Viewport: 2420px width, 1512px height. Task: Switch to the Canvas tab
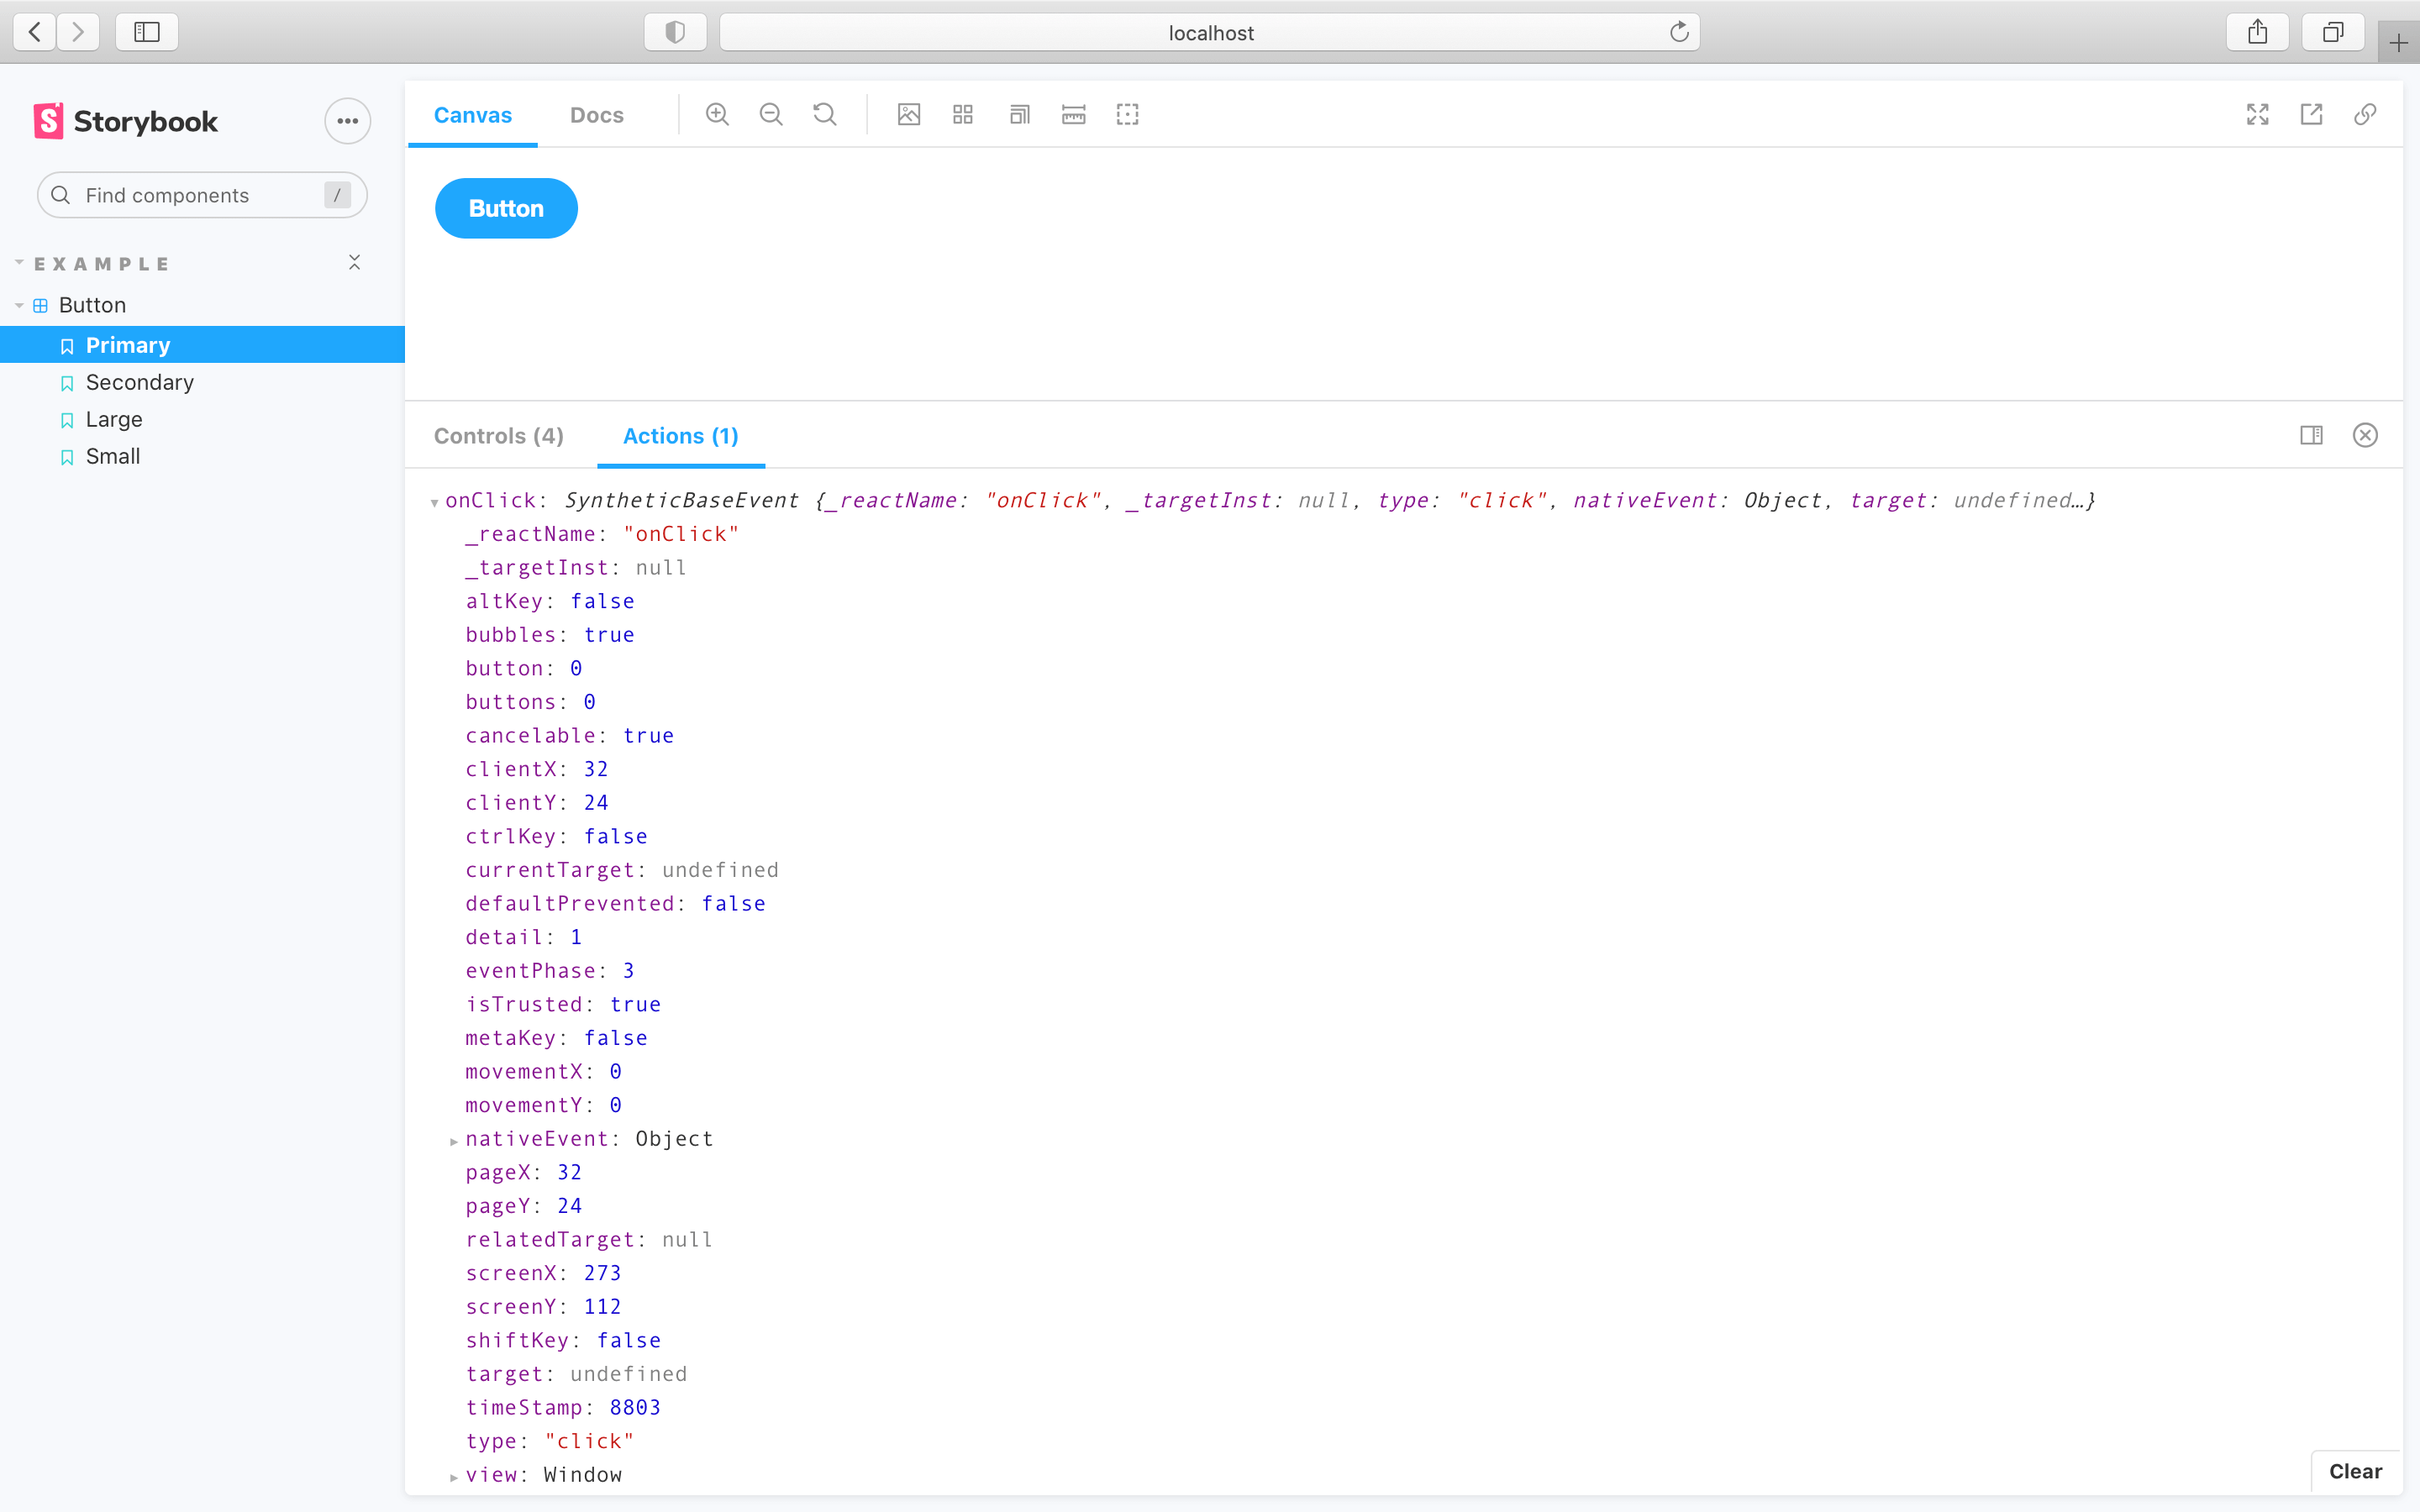(472, 115)
